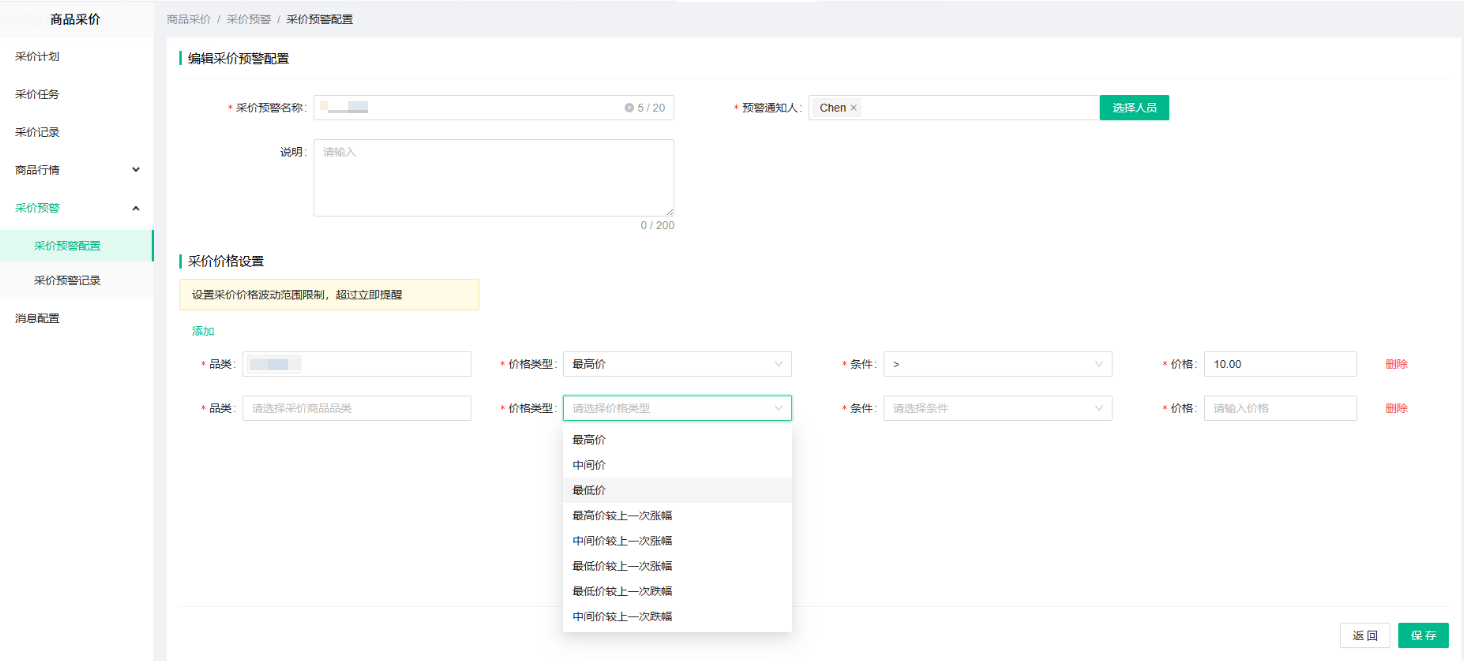
Task: Click the 添加 link to add row
Action: point(203,331)
